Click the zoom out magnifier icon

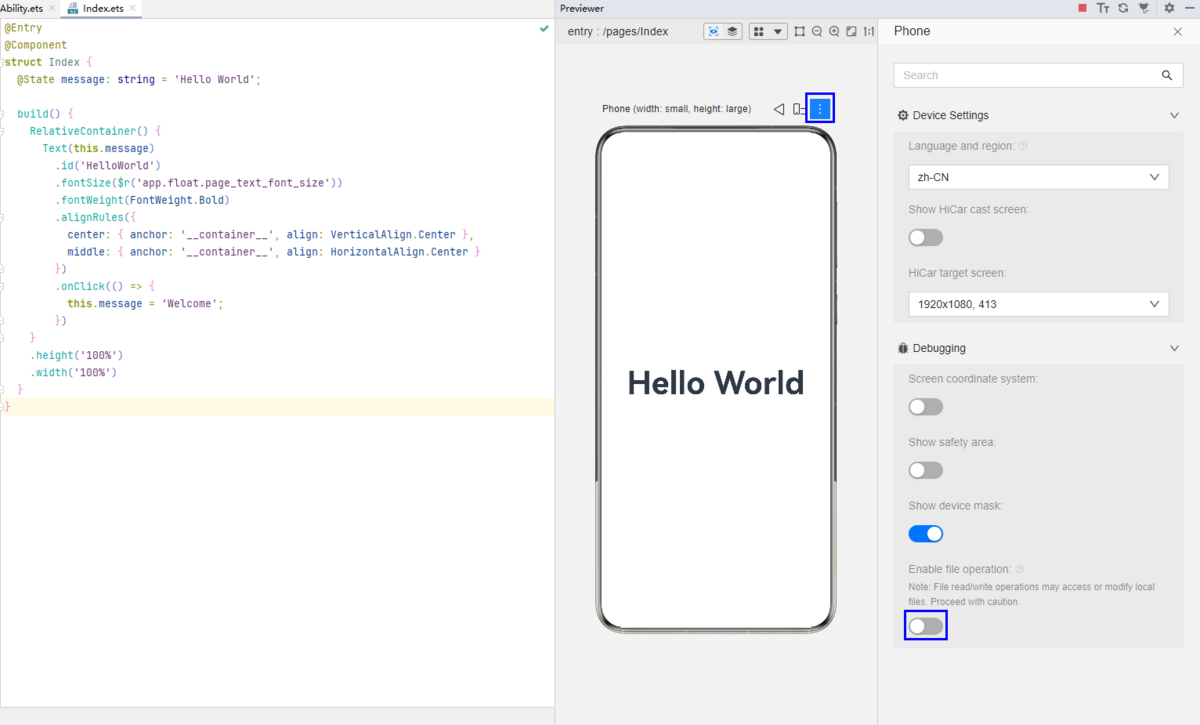click(817, 32)
